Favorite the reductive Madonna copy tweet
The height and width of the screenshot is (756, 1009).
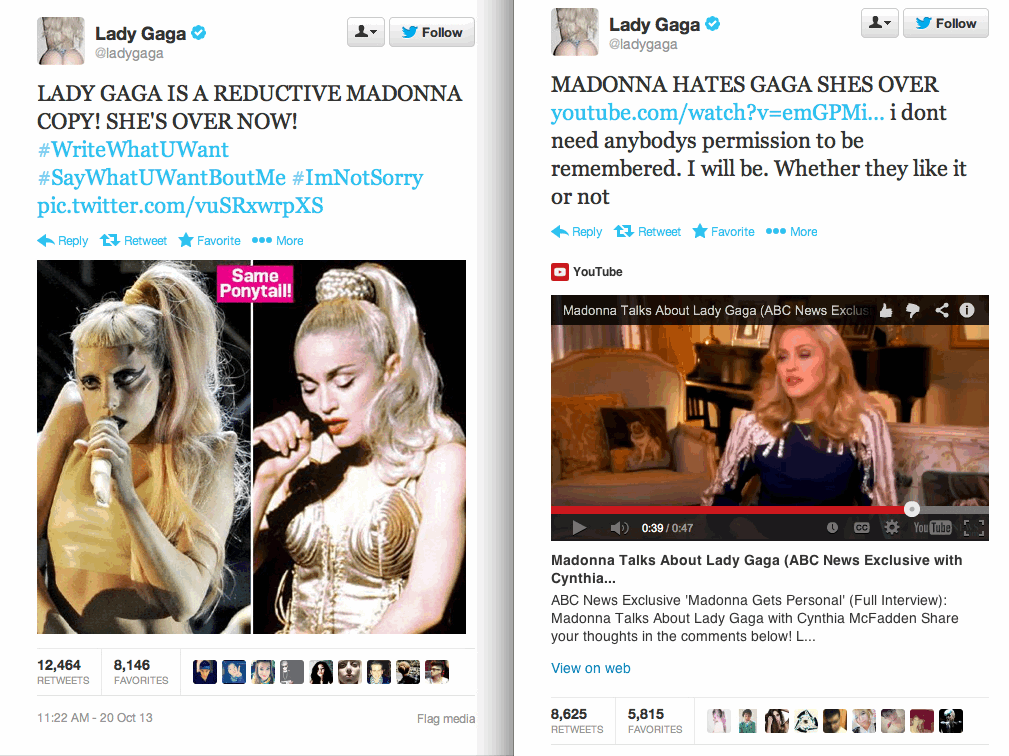pyautogui.click(x=209, y=241)
